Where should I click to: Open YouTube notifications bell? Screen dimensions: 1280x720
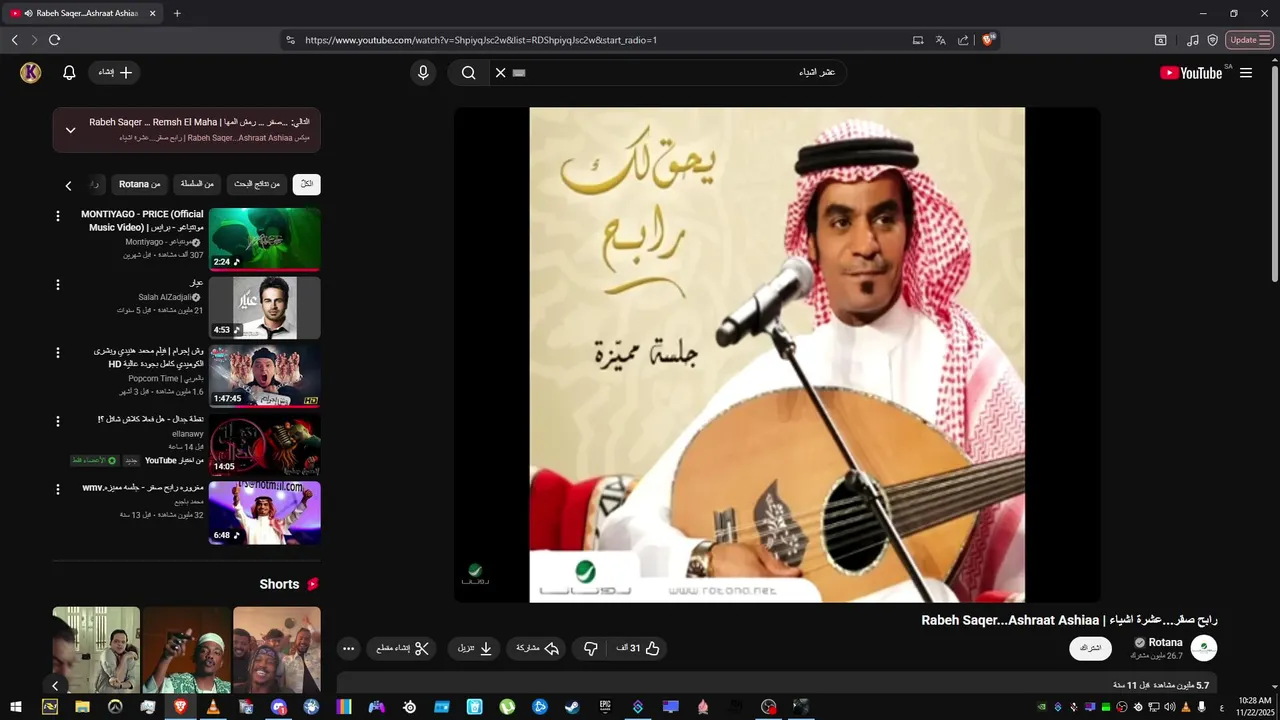[x=69, y=73]
